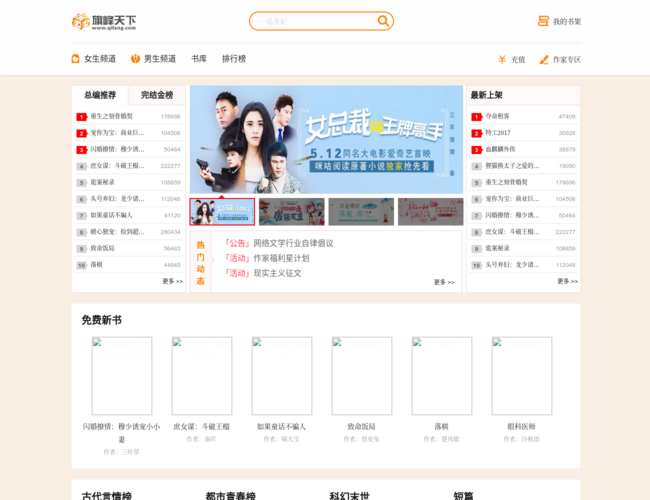Click the 女总裁 main banner image

point(326,139)
